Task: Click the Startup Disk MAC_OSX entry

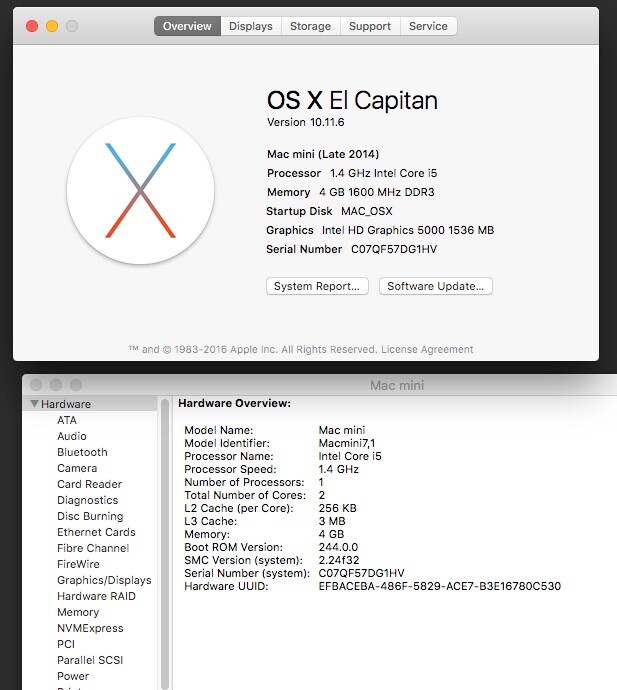Action: tap(329, 211)
